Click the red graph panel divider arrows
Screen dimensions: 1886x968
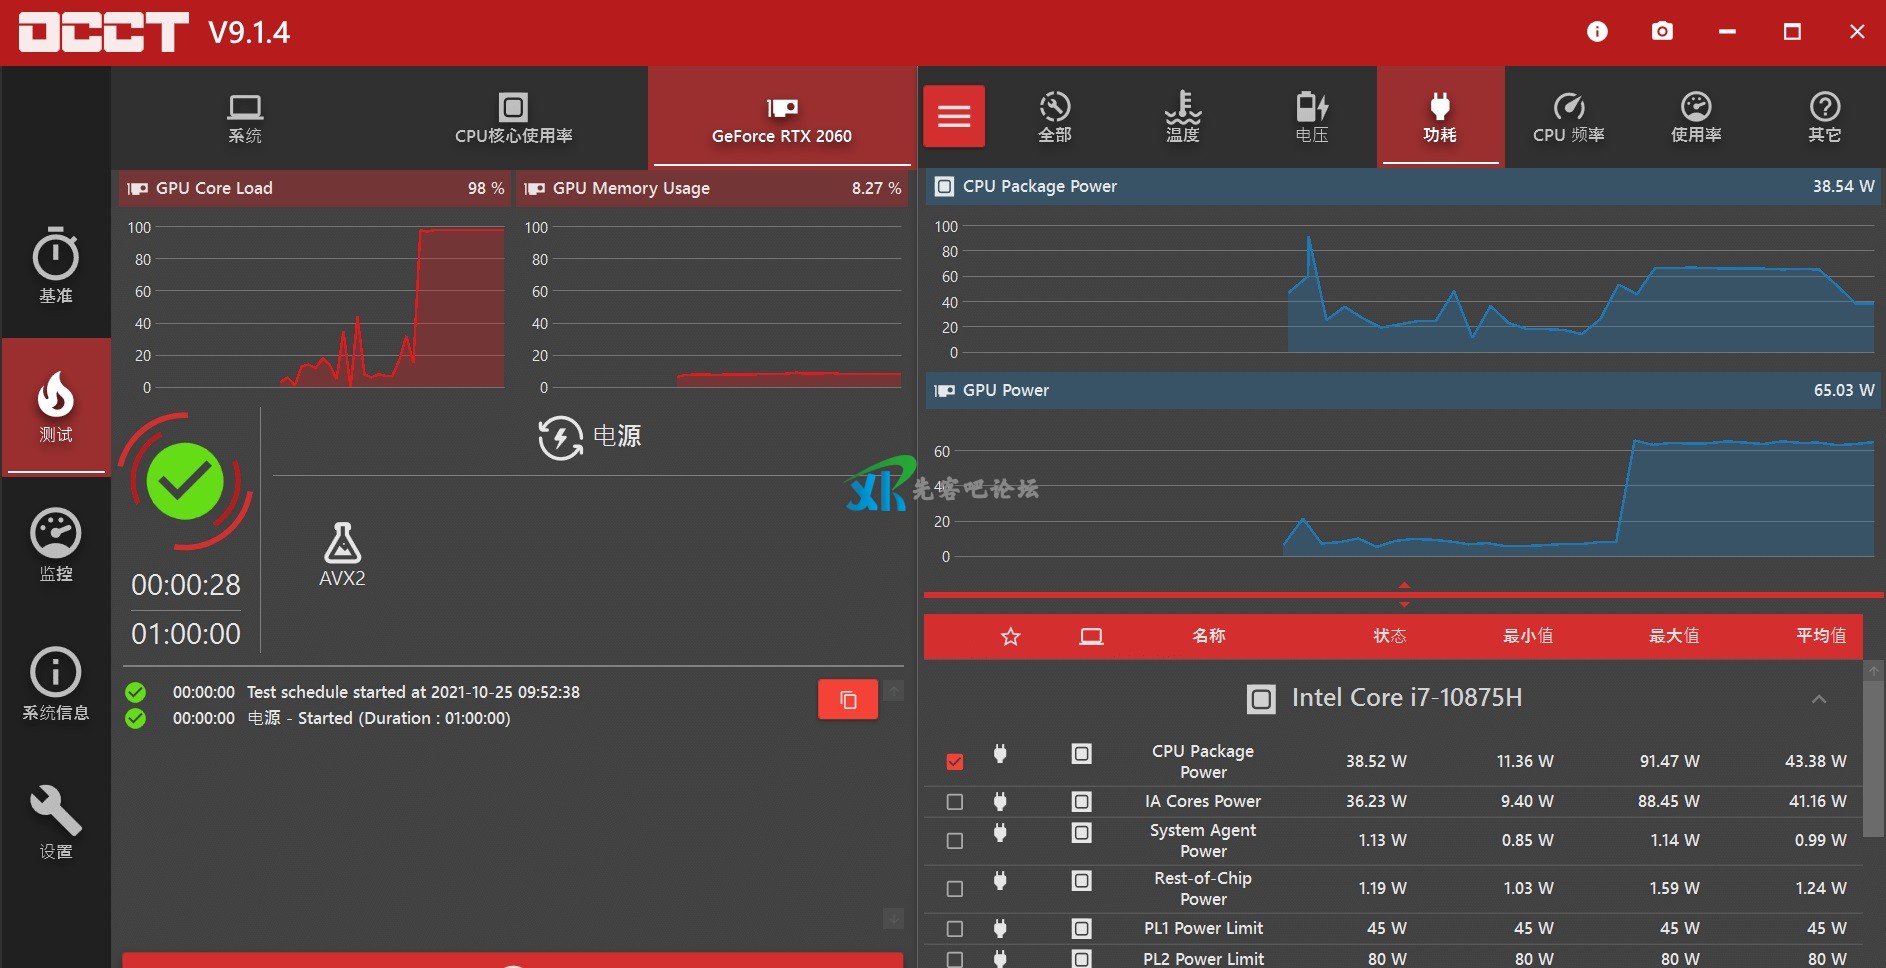(x=1404, y=595)
